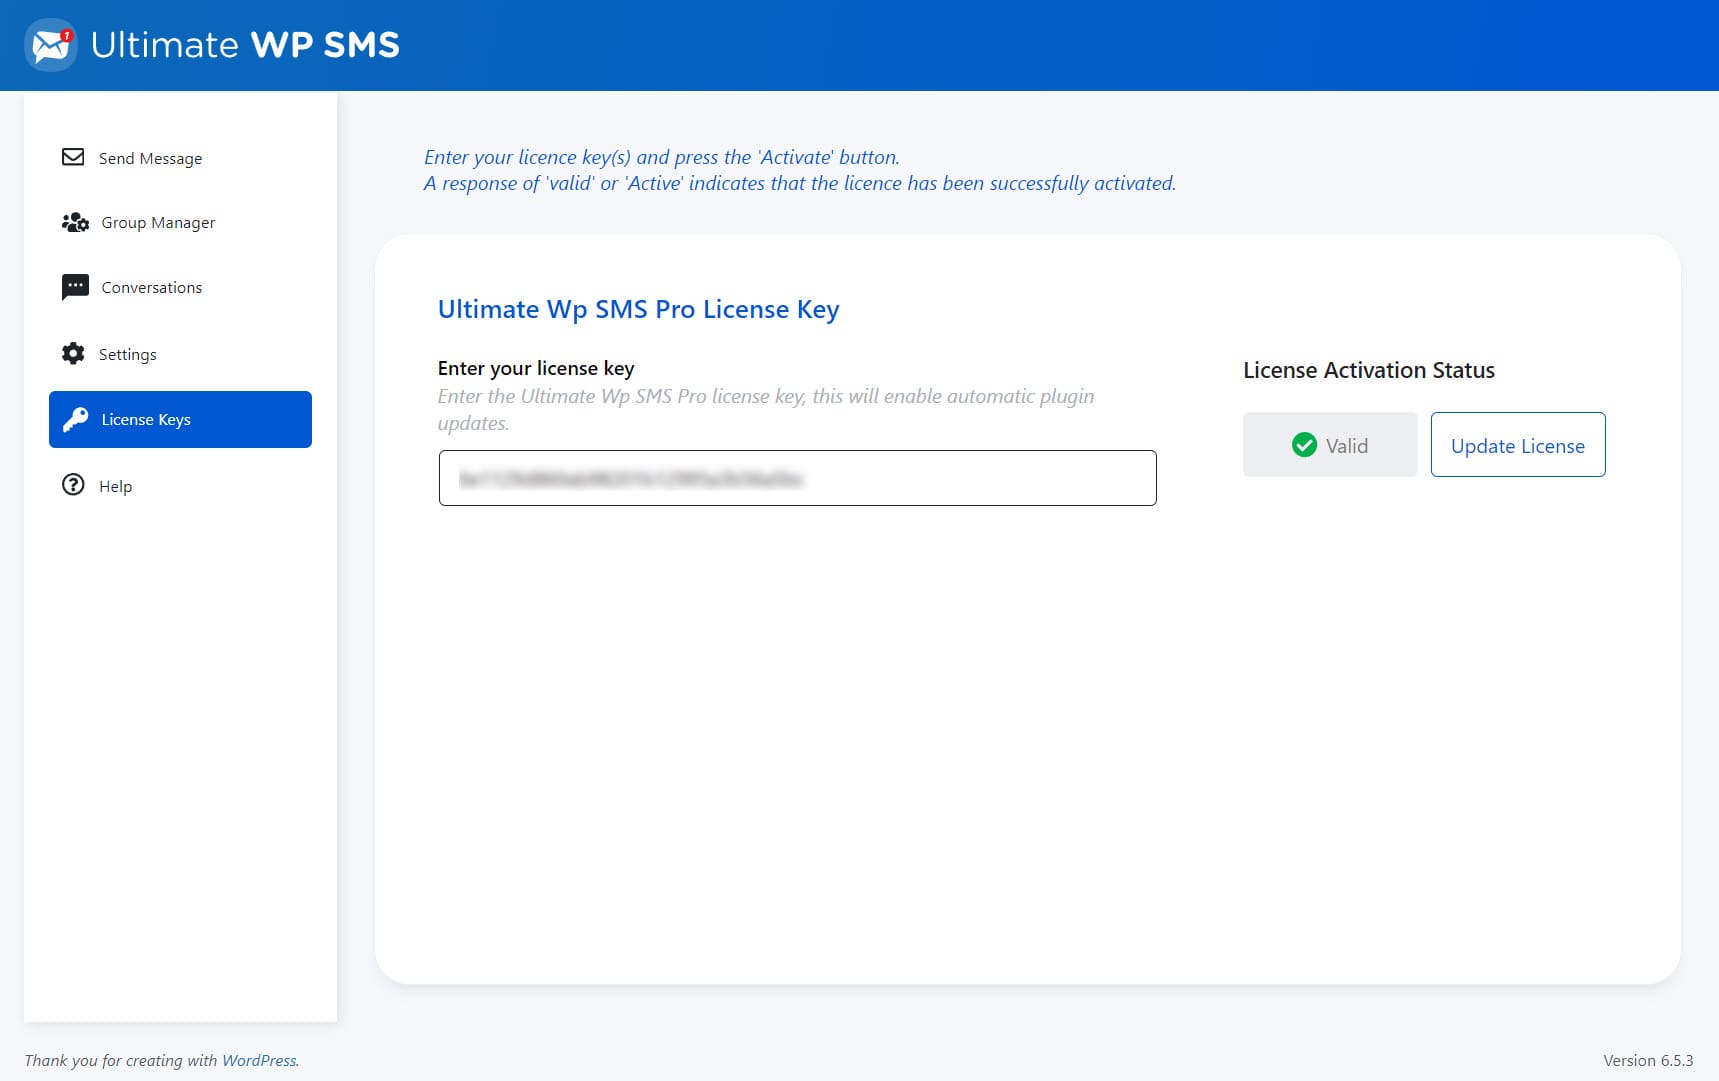
Task: Click the Ultimate WP SMS header title
Action: 245,45
